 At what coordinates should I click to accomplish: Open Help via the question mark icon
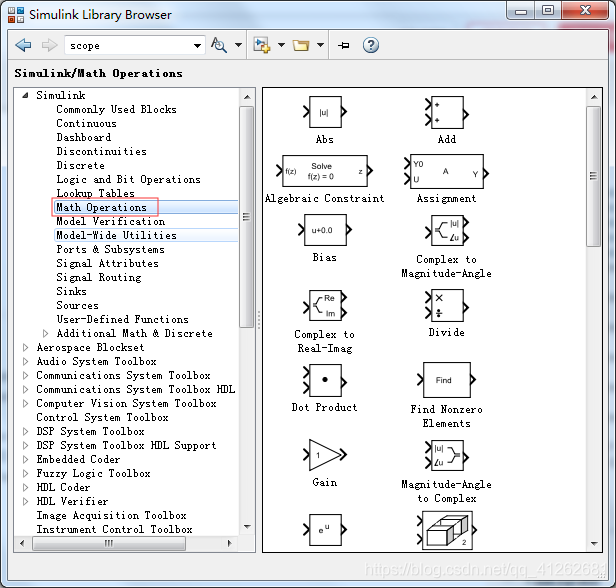(370, 45)
